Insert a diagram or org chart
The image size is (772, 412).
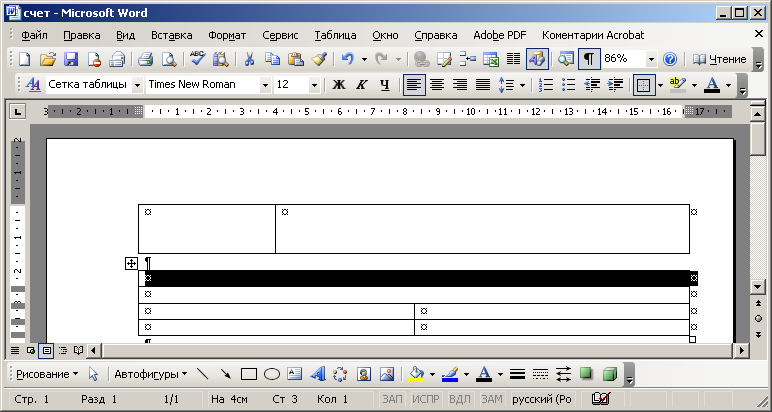click(341, 374)
